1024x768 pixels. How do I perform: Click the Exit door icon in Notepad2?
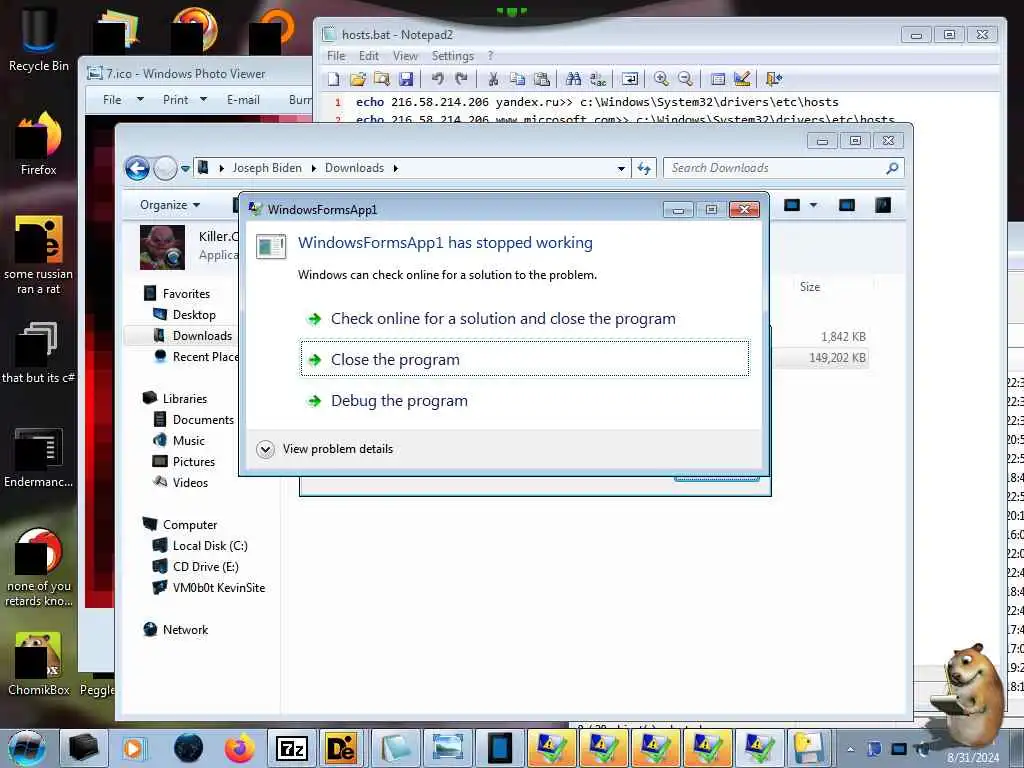click(x=773, y=79)
